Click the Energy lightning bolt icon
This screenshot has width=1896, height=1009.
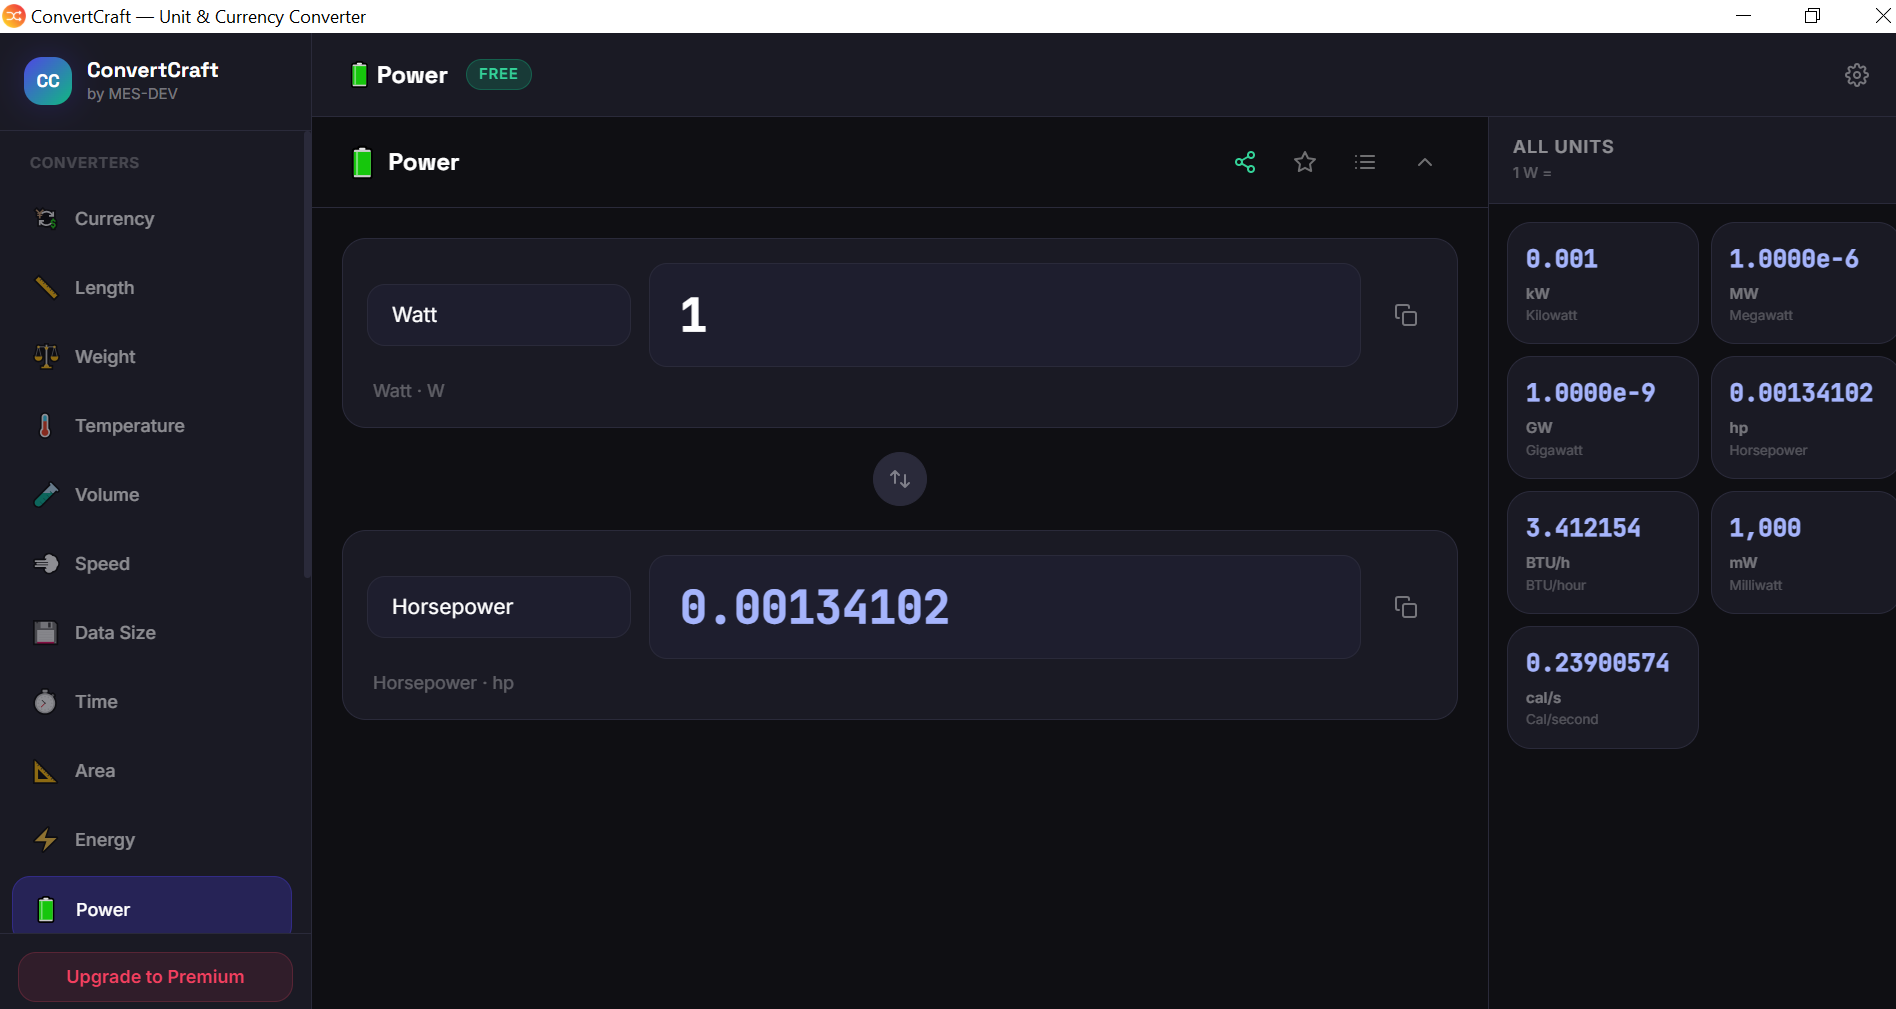46,840
